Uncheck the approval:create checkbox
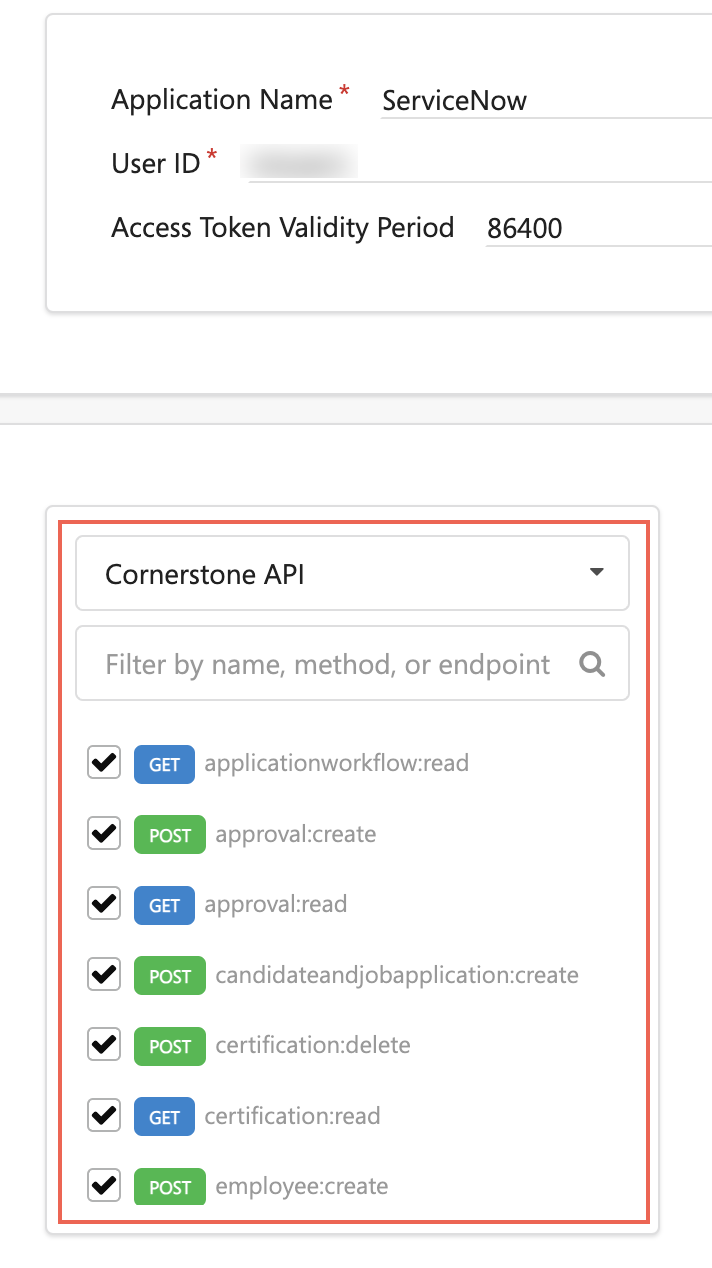Screen dimensions: 712x1268 pyautogui.click(x=104, y=833)
